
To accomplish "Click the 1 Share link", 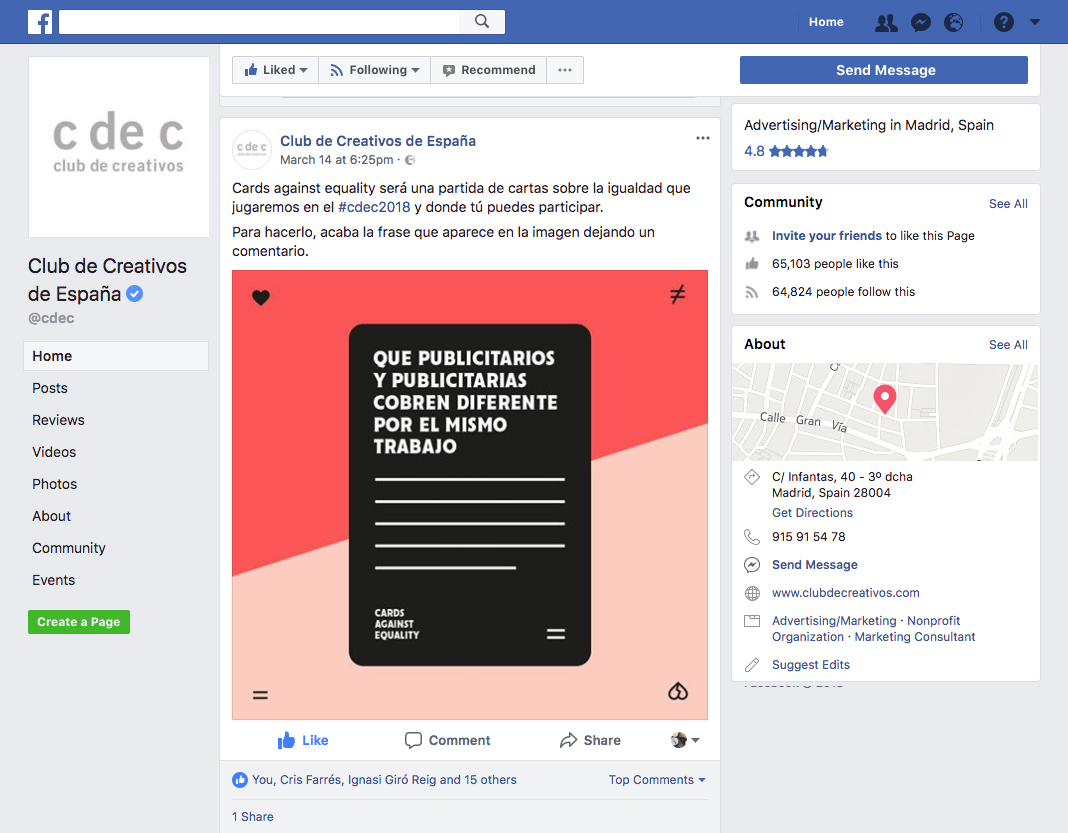I will coord(253,817).
